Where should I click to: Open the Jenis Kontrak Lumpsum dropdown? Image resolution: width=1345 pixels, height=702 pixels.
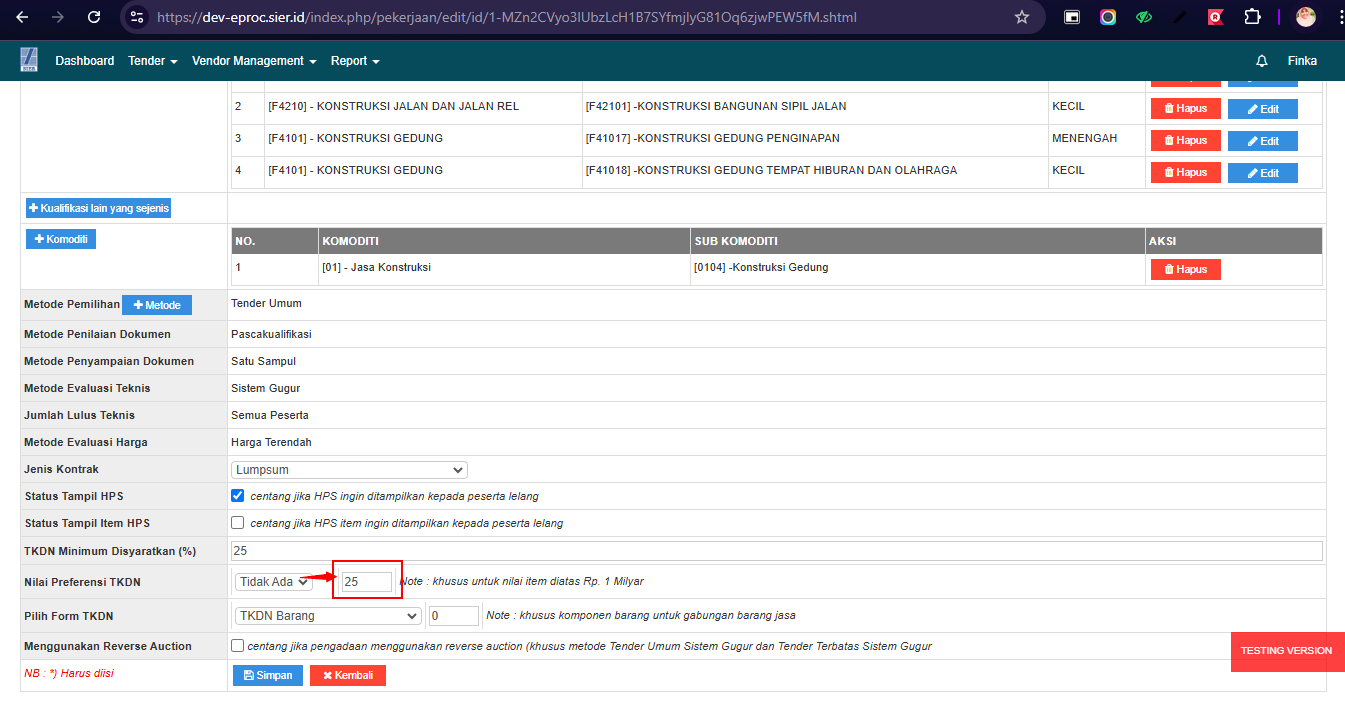[x=349, y=470]
